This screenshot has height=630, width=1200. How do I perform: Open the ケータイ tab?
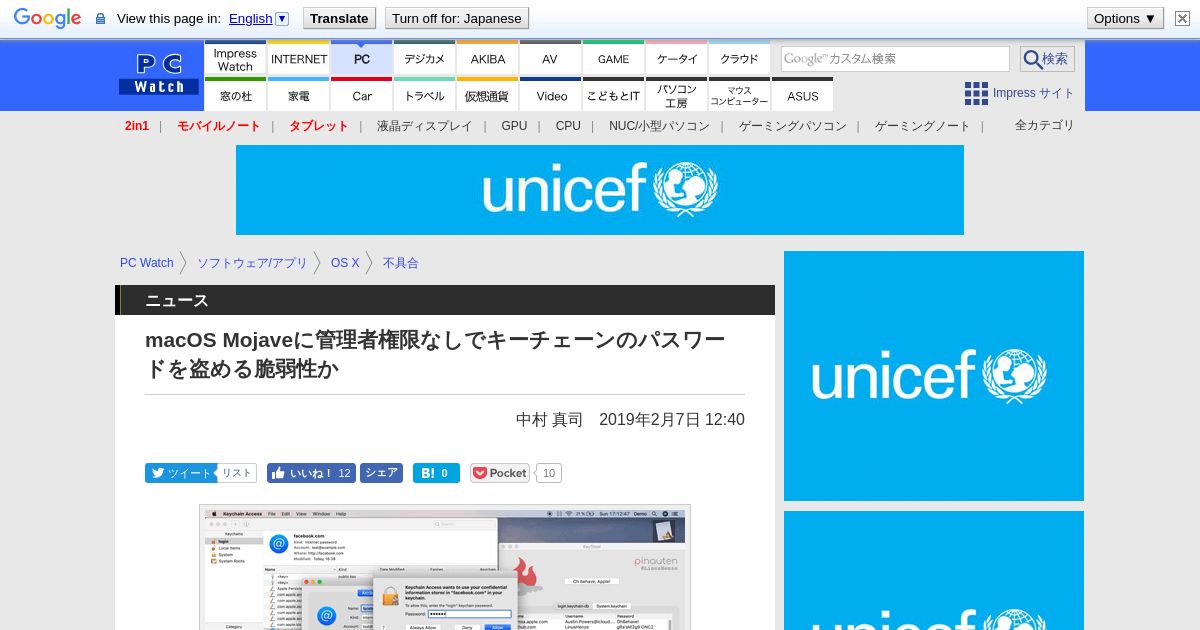point(677,59)
